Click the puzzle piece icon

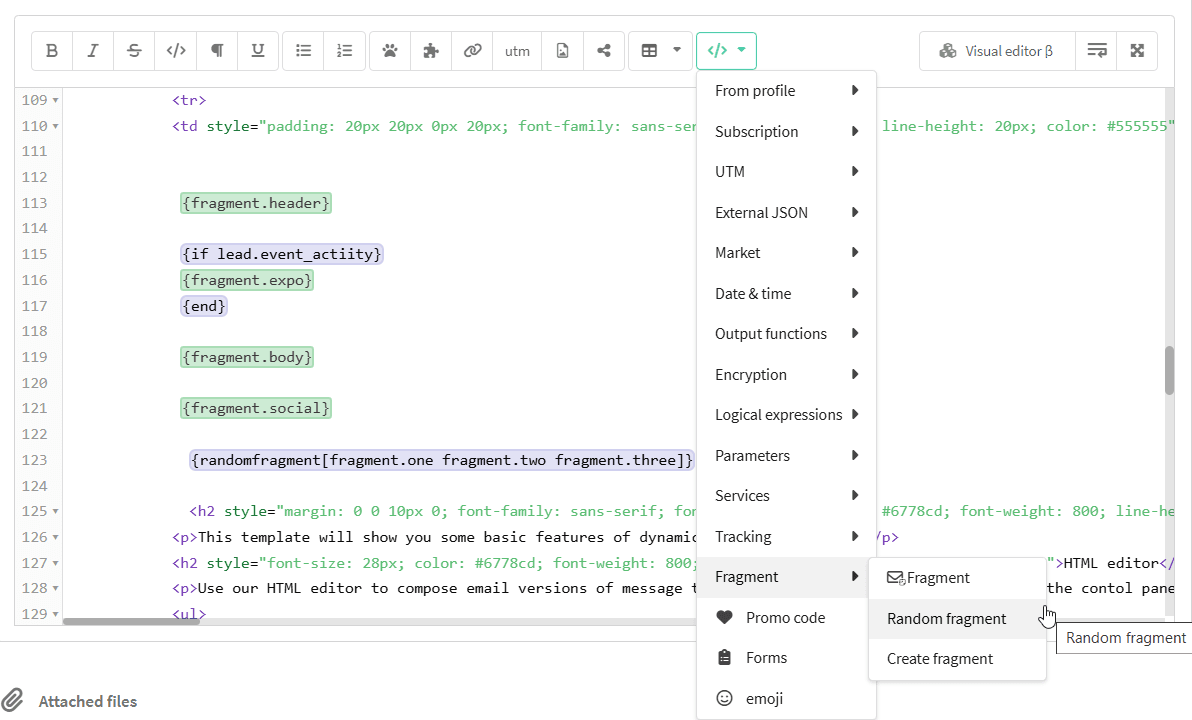(431, 51)
